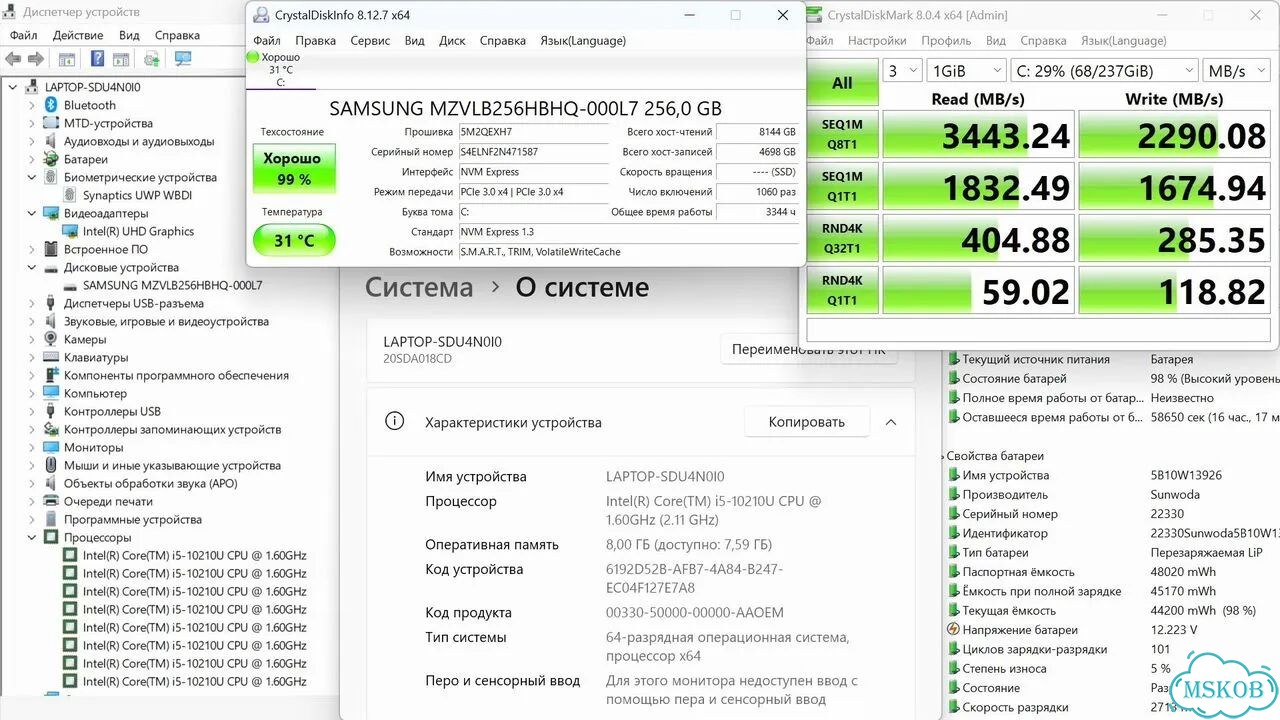Click the printer icon beside Очереди печати

(51, 501)
